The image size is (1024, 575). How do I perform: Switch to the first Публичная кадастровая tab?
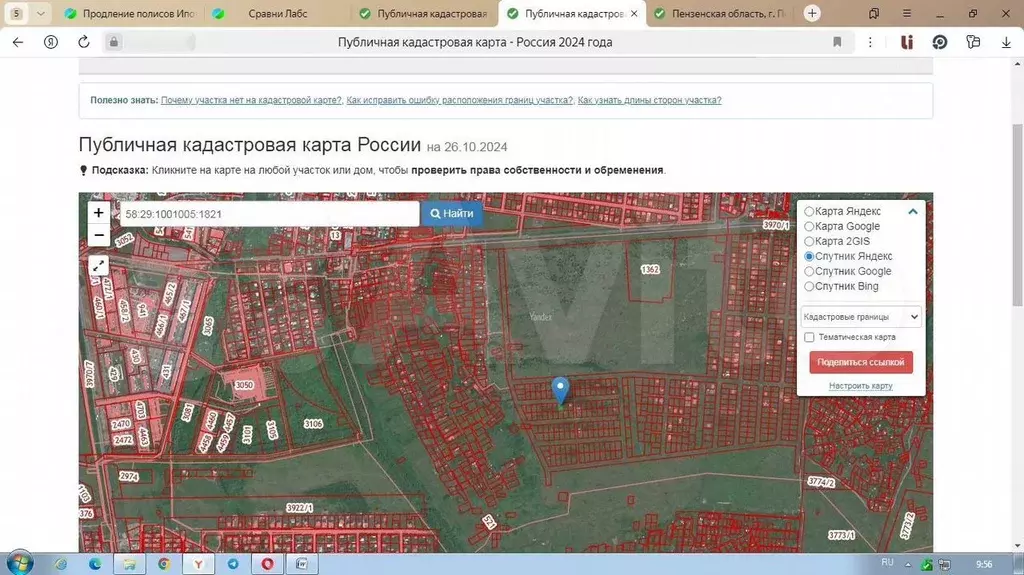(x=424, y=13)
